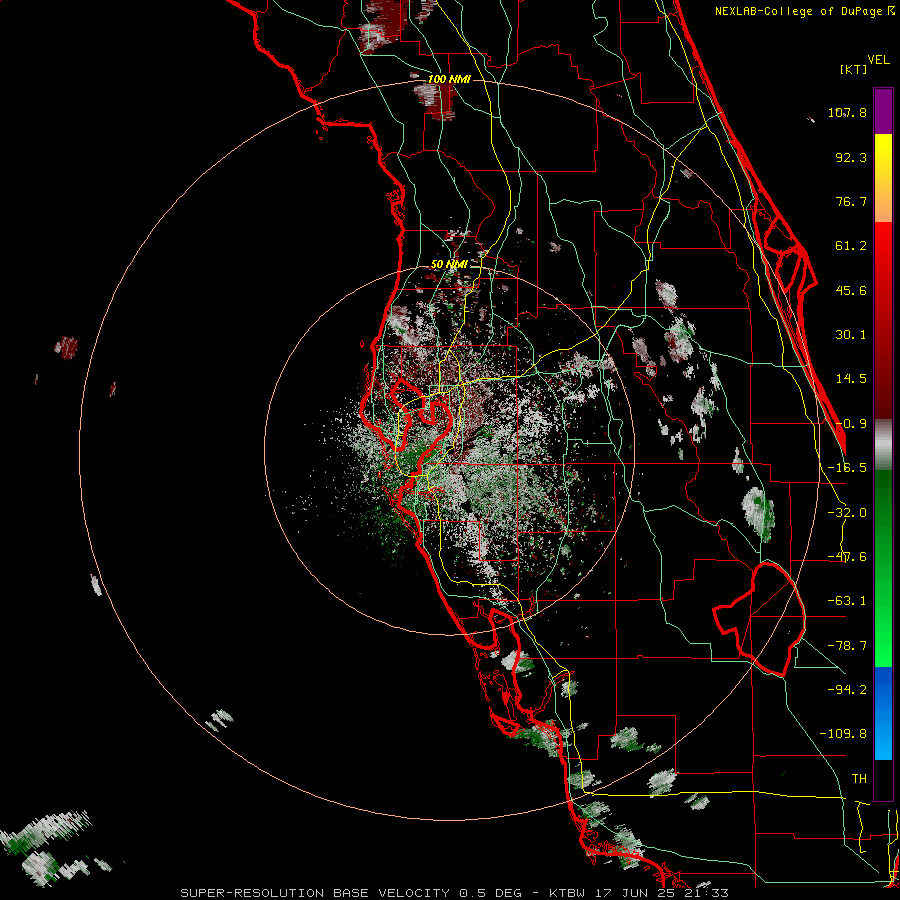Click the 45.6 velocity scale value

coord(851,290)
